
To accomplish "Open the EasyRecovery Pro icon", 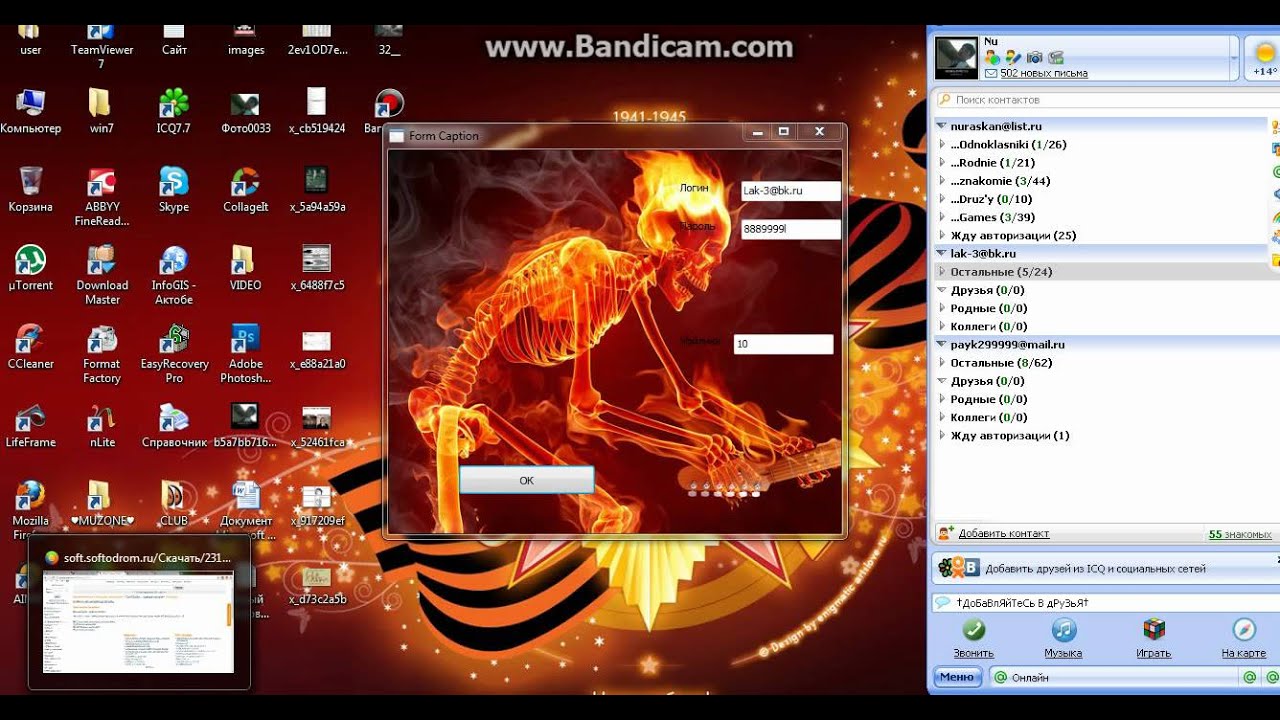I will [174, 353].
